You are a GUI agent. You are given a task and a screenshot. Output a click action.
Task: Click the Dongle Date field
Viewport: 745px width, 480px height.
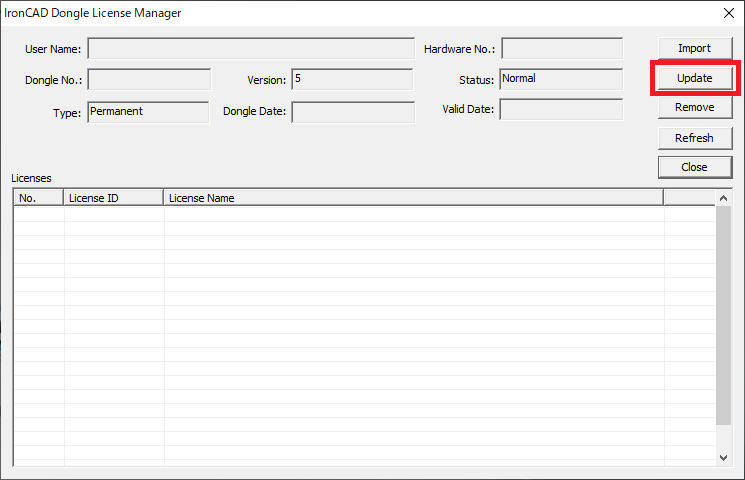point(353,112)
